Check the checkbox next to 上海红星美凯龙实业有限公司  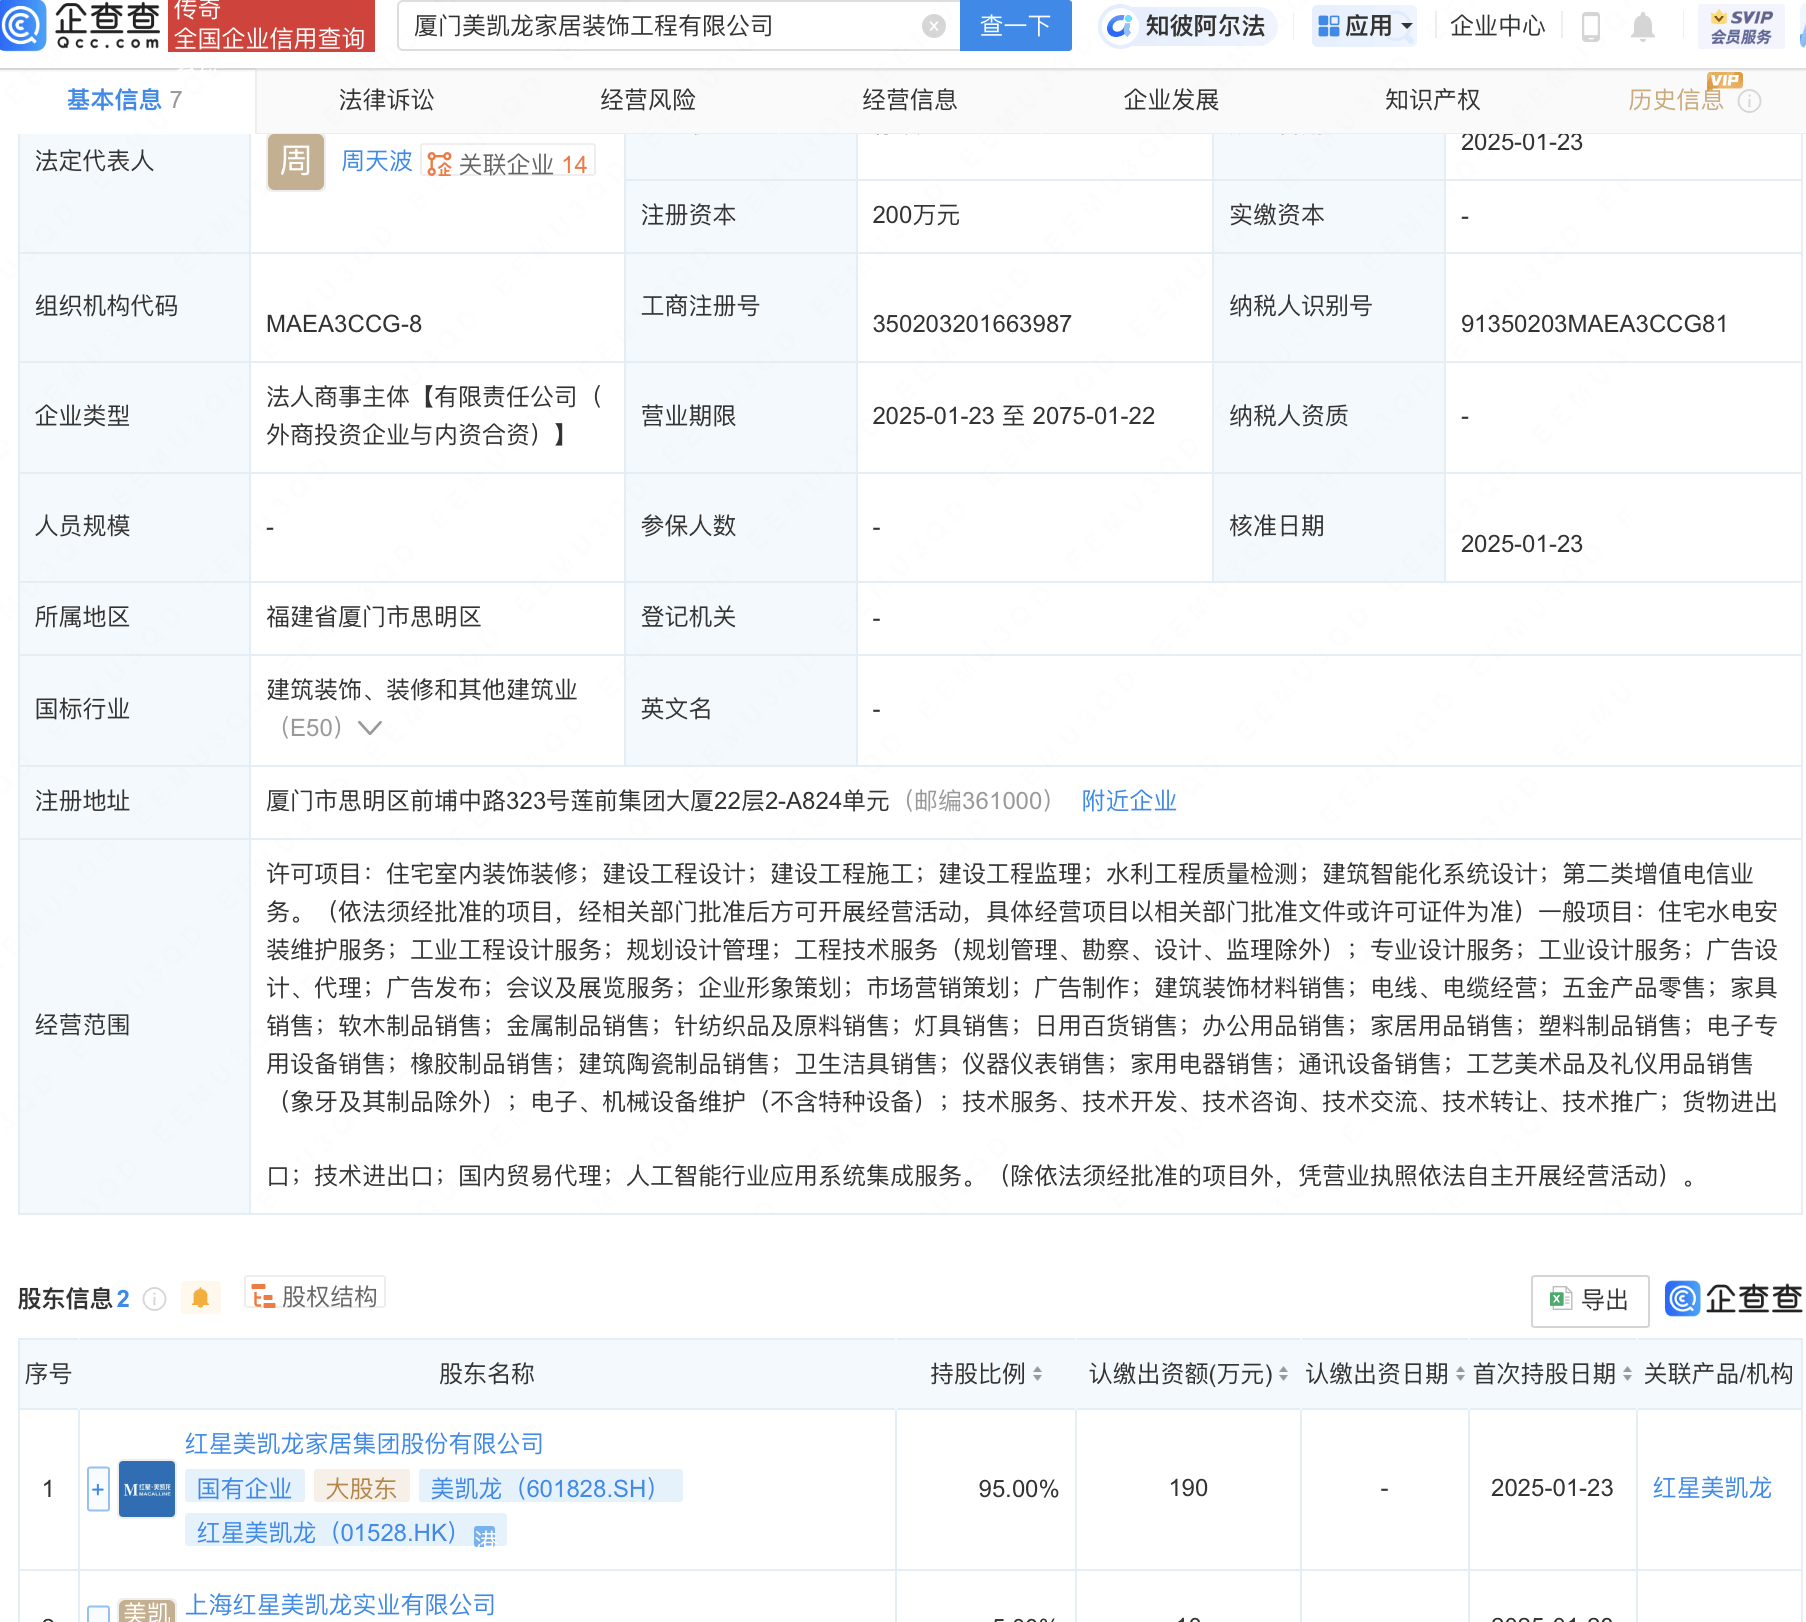click(97, 1608)
